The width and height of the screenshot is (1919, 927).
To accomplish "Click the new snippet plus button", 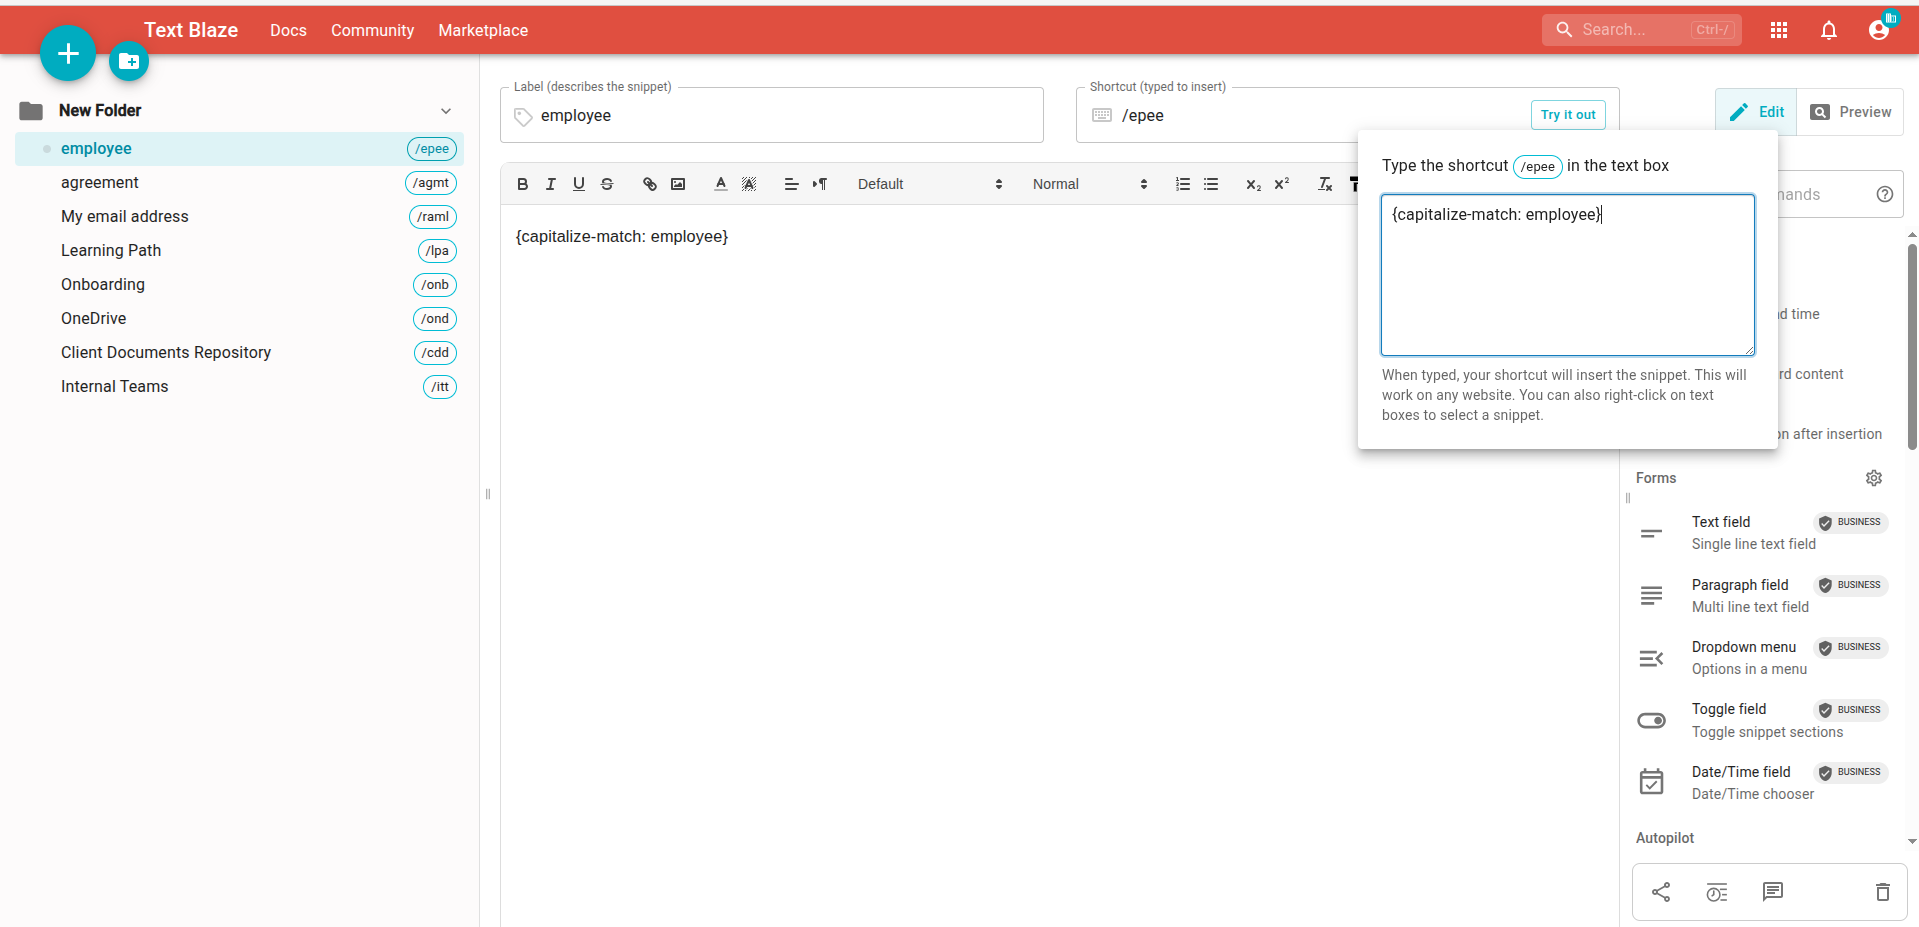I will (x=68, y=53).
